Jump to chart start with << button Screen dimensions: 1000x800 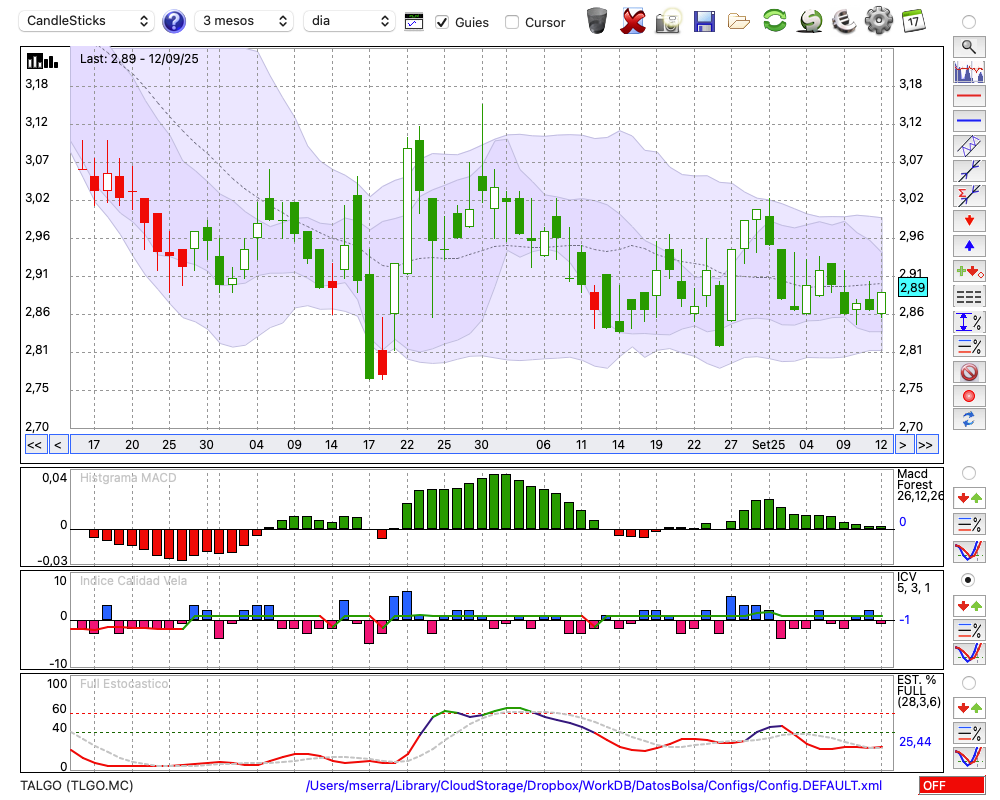[x=35, y=445]
